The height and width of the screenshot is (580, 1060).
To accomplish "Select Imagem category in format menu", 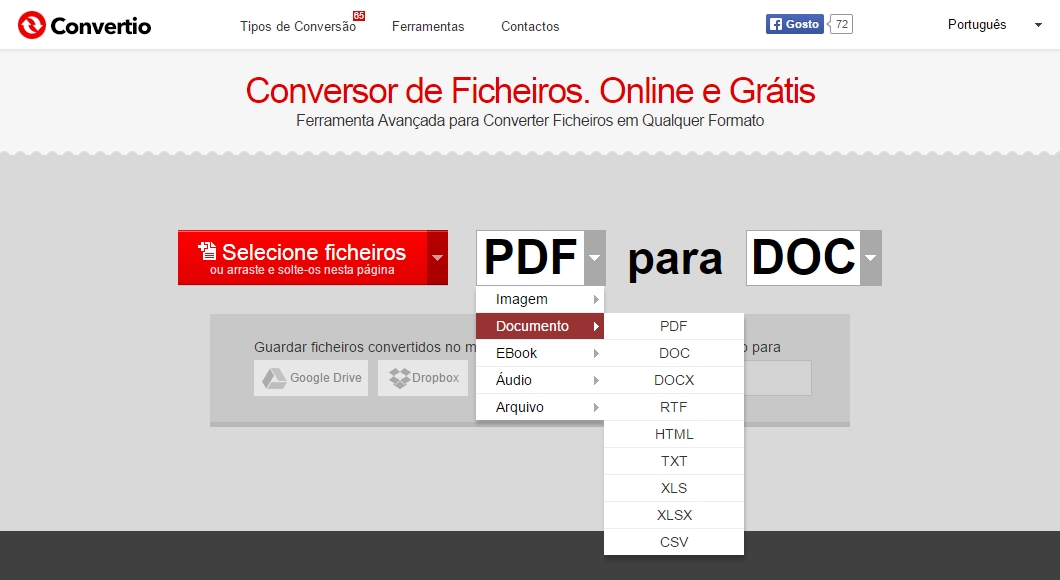I will tap(539, 299).
